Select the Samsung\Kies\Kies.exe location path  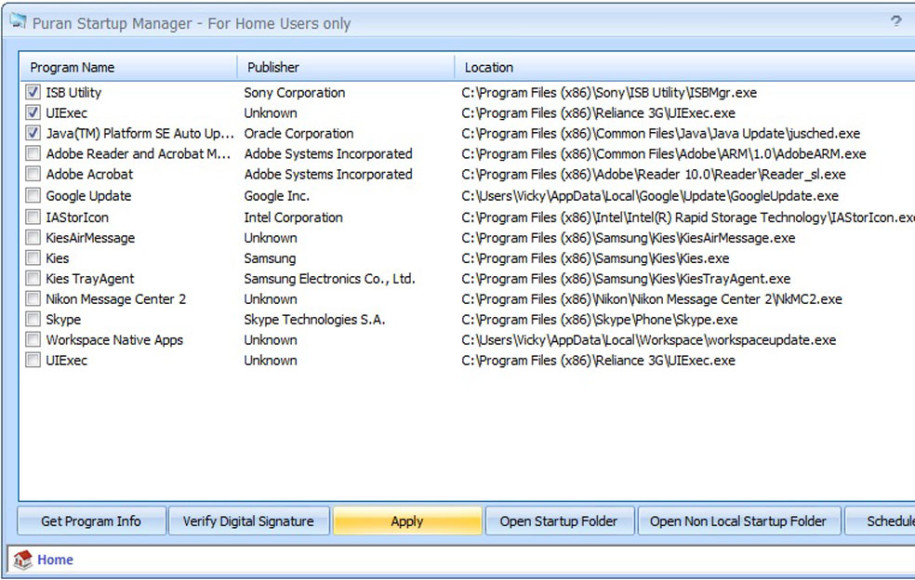click(595, 258)
